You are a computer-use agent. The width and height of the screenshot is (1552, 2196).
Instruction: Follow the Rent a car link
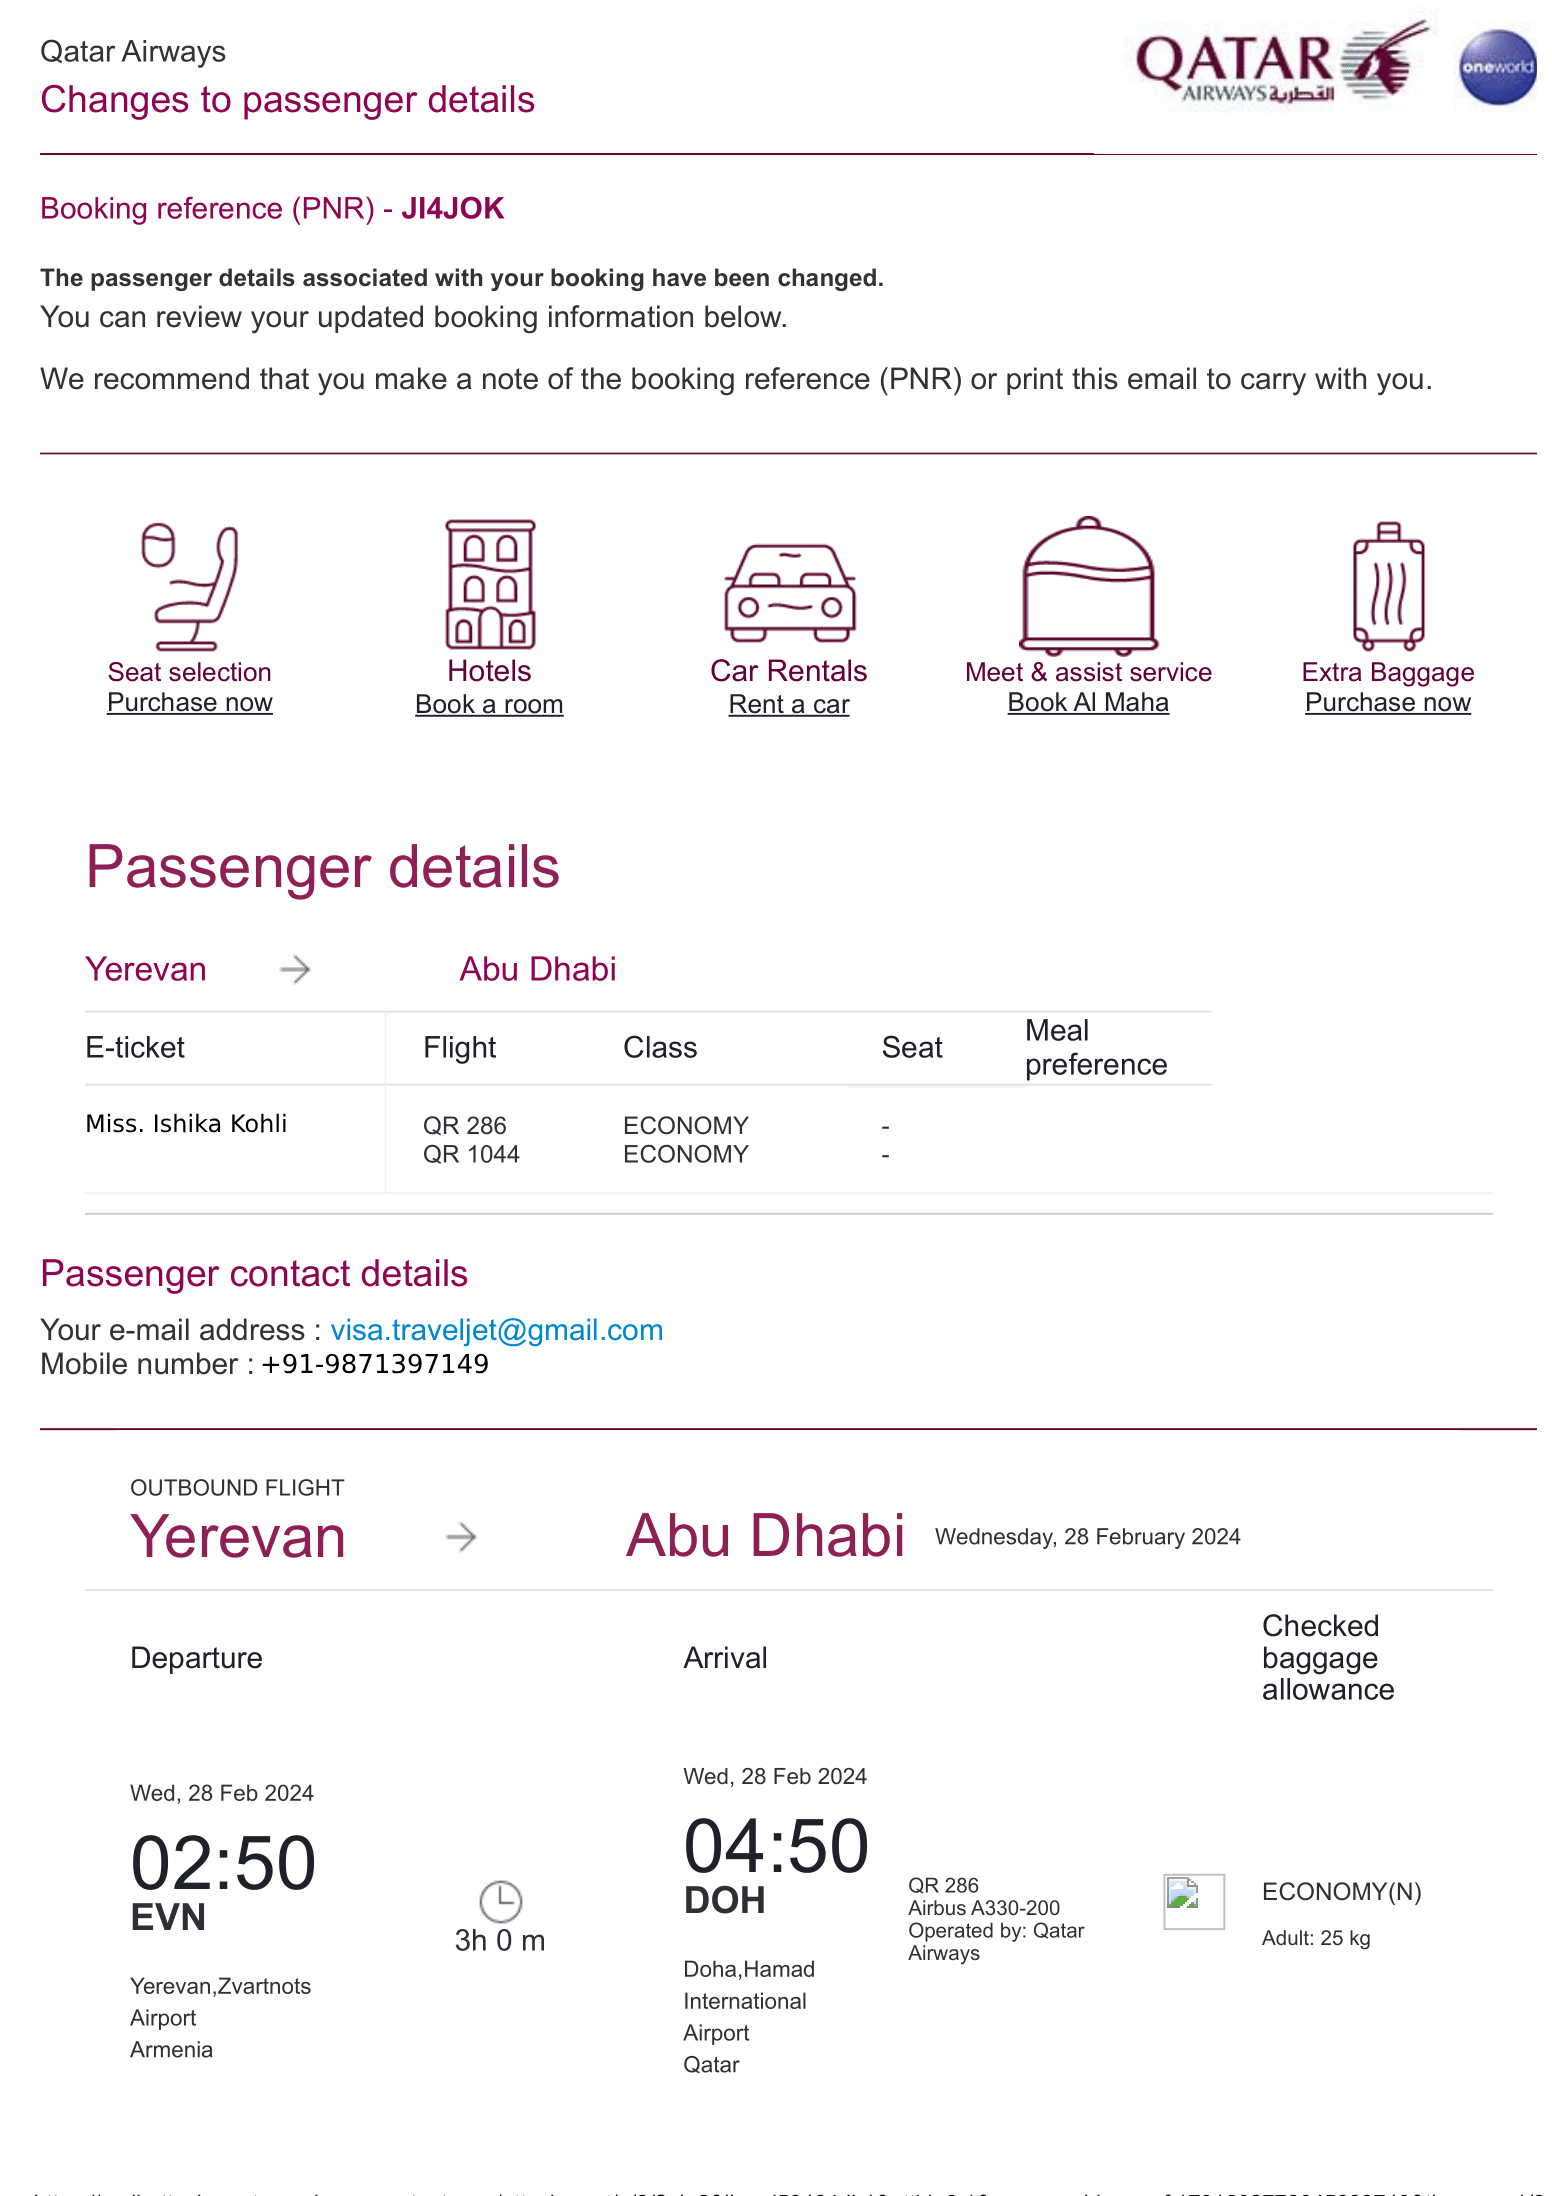[789, 705]
